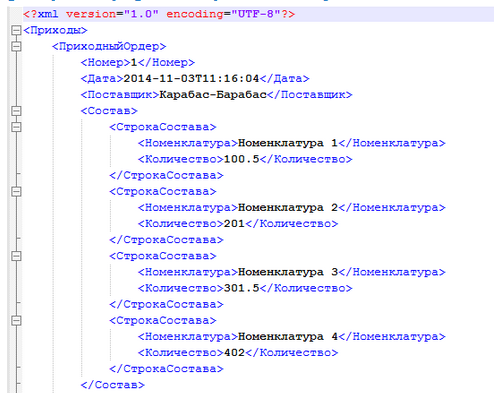This screenshot has width=501, height=393.
Task: Click the value Номенклатура 3
Action: point(288,272)
